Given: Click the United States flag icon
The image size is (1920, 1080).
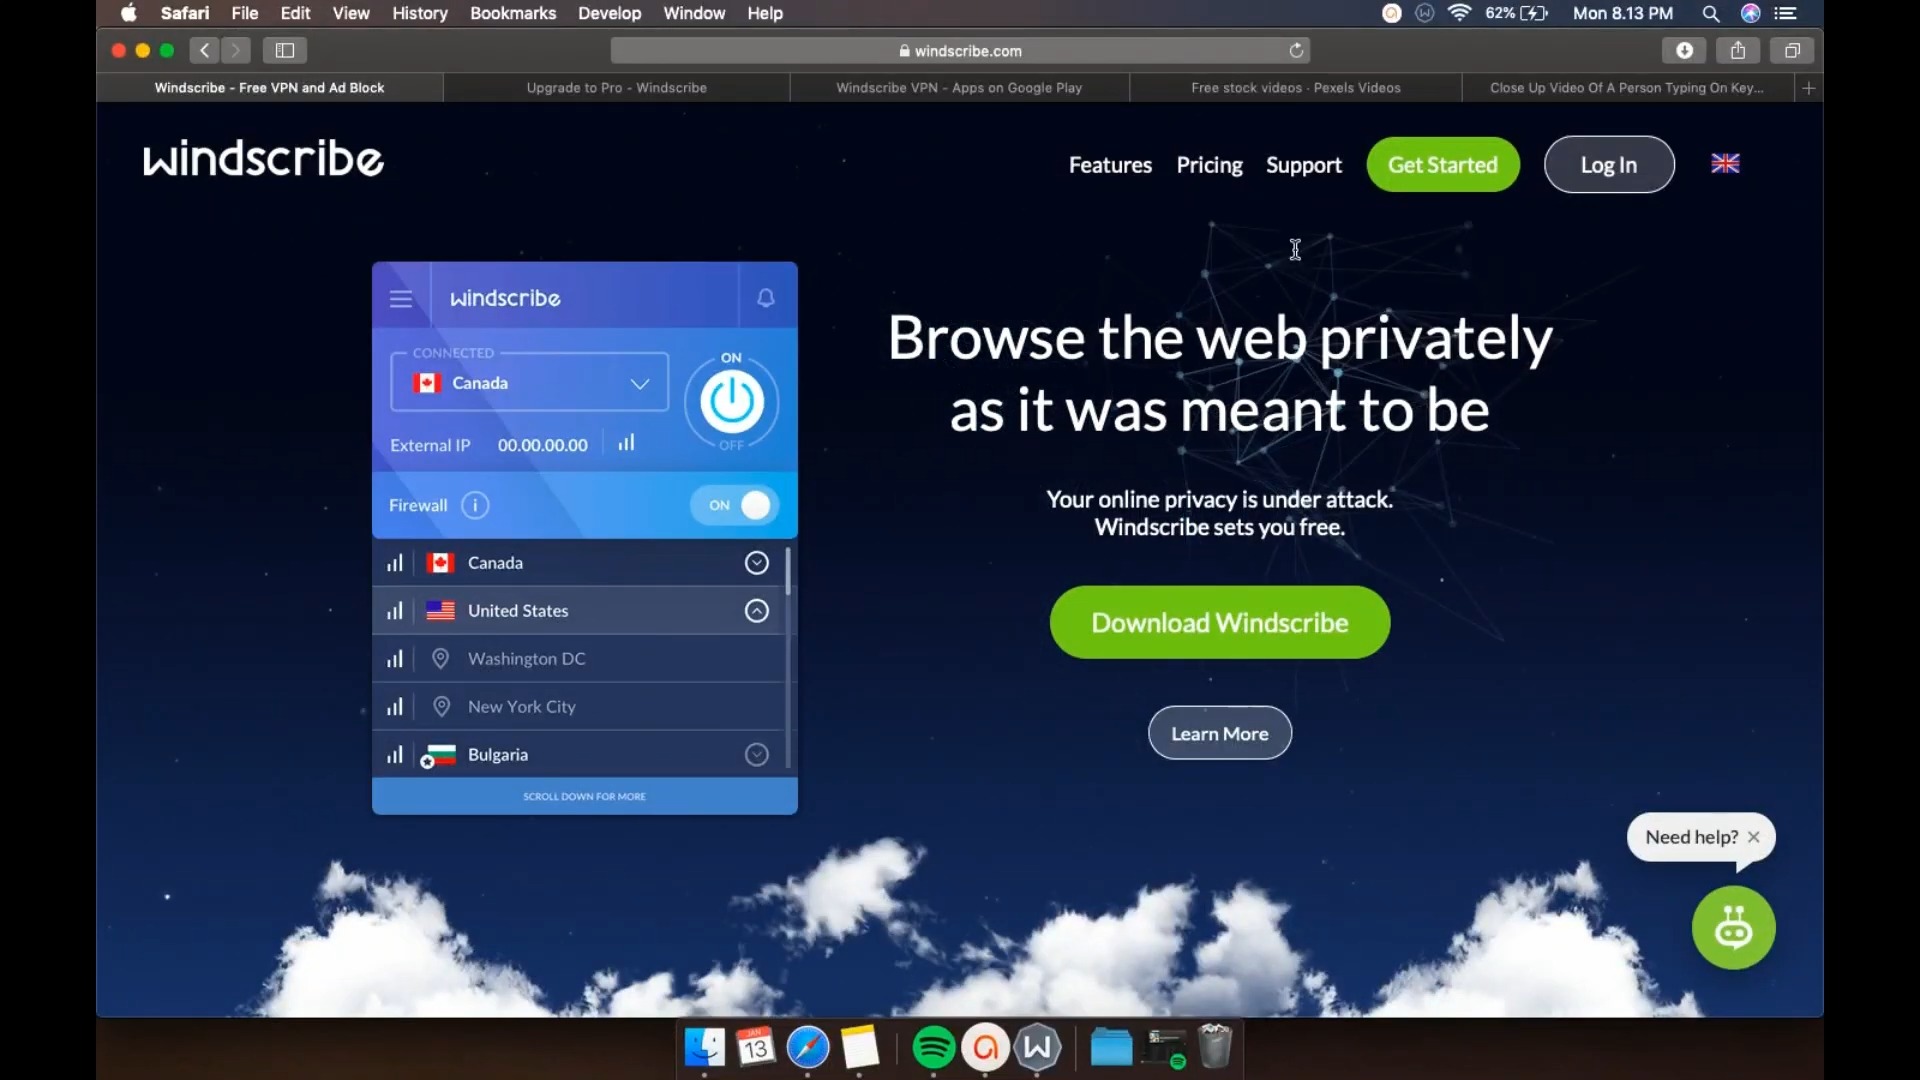Looking at the screenshot, I should coord(440,611).
